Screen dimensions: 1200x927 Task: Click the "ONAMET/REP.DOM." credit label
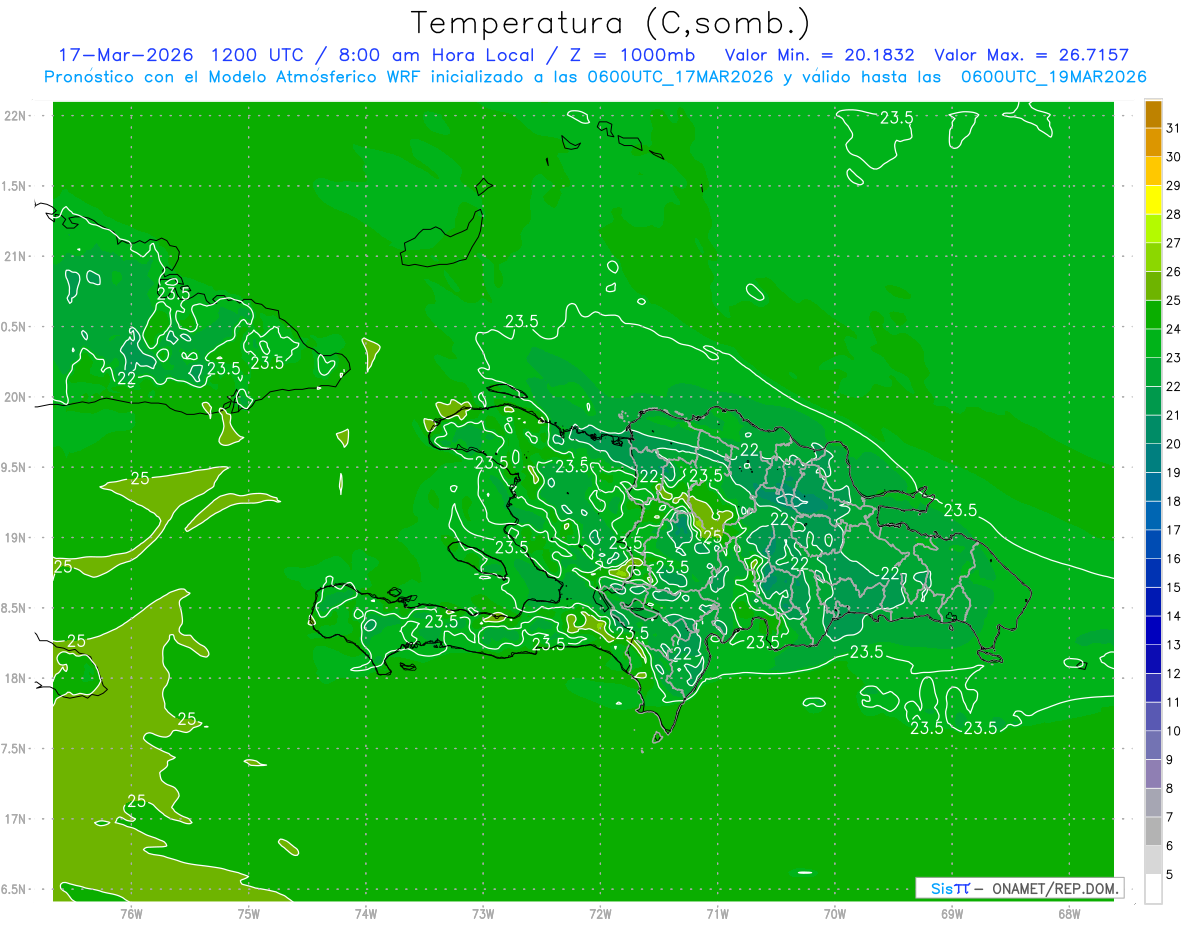[x=1053, y=888]
